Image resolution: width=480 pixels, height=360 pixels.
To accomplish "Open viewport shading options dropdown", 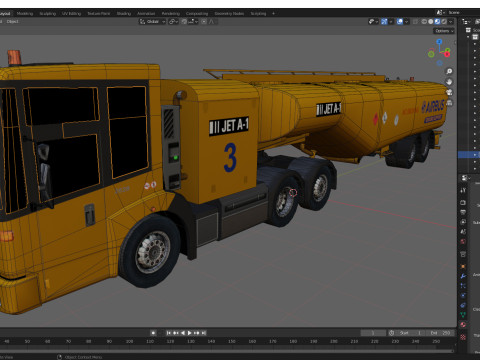I will (x=451, y=21).
